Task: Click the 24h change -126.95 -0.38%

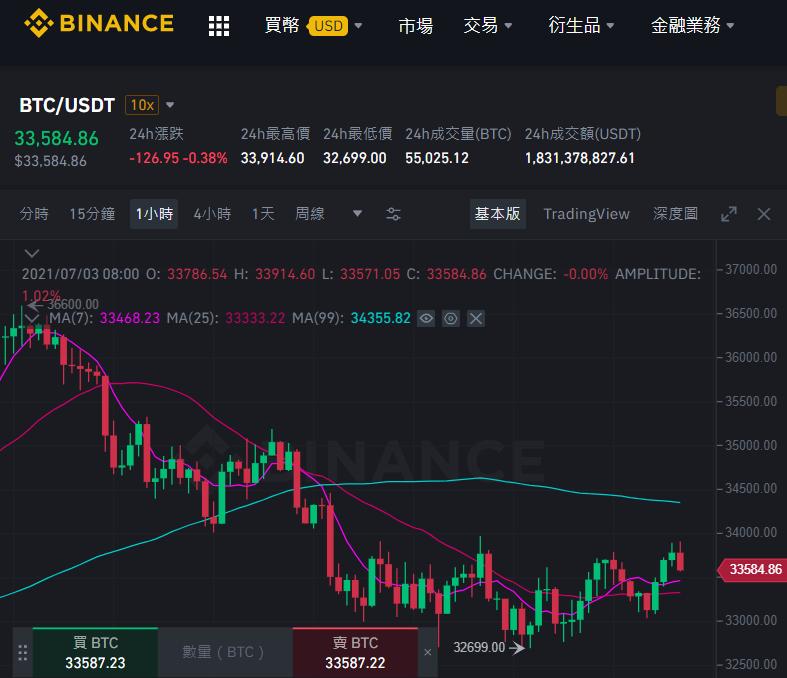Action: (178, 158)
